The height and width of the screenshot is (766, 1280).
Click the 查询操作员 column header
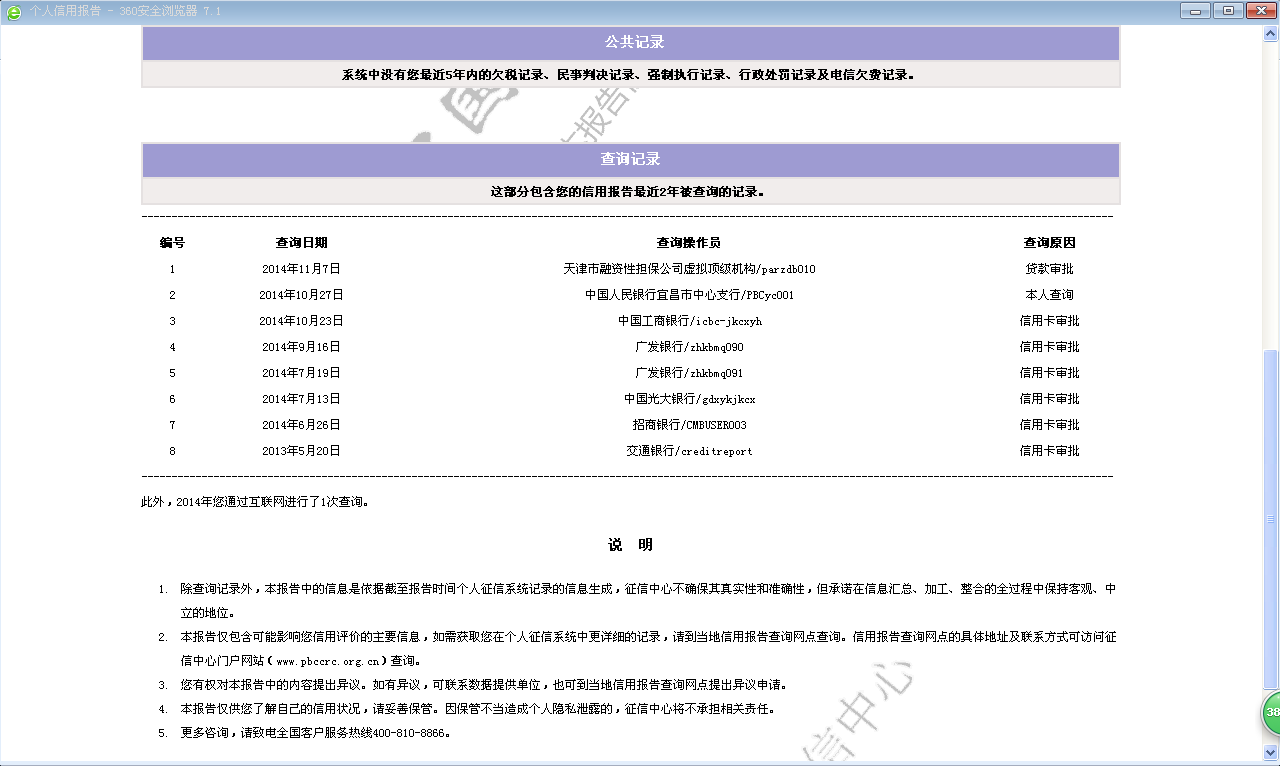click(x=689, y=243)
